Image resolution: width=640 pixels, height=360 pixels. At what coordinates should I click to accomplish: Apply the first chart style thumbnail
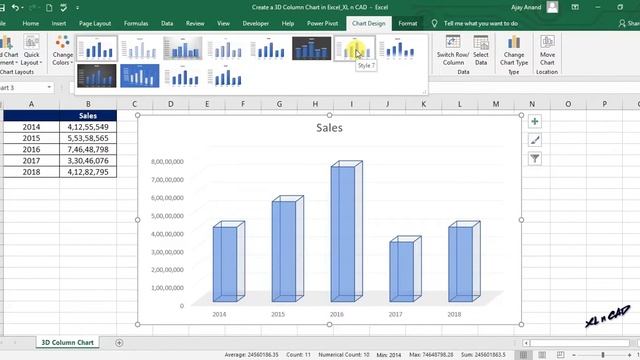click(97, 48)
